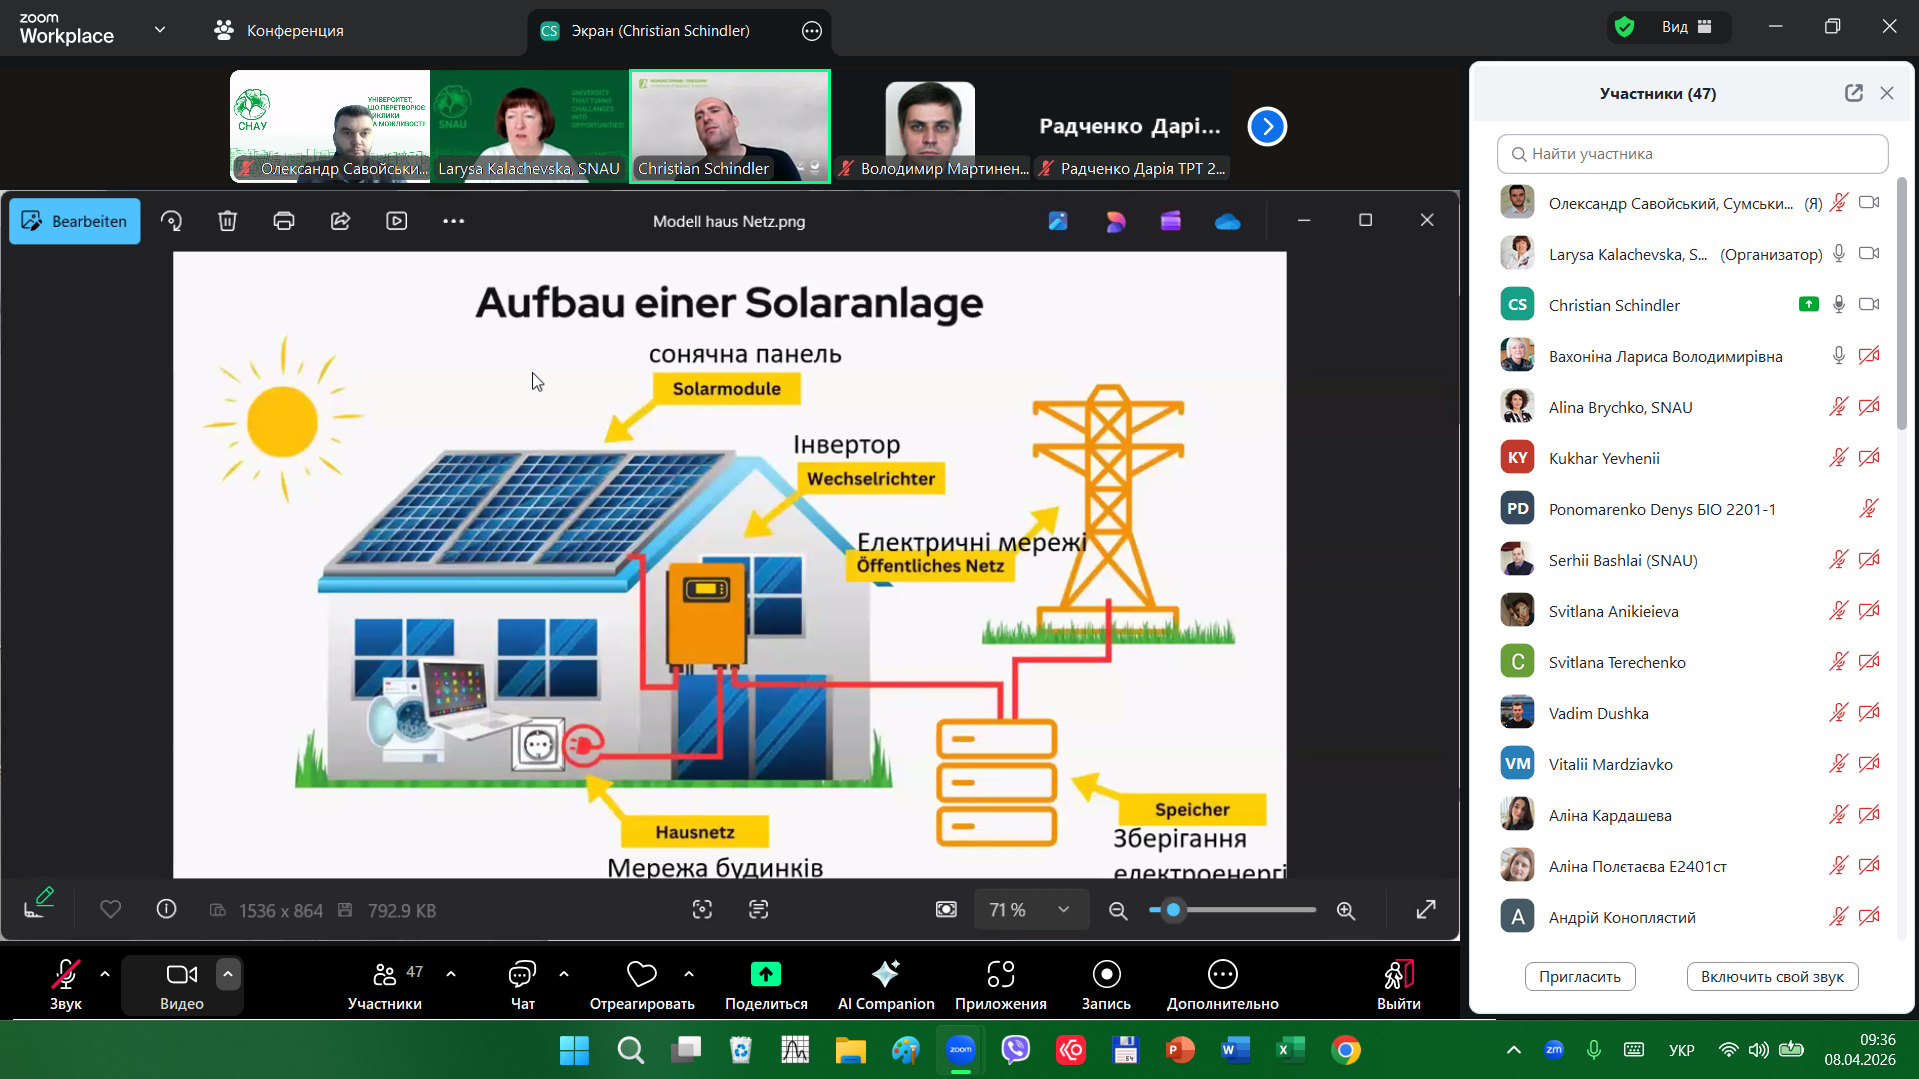Click the green Share screen icon

tap(765, 974)
